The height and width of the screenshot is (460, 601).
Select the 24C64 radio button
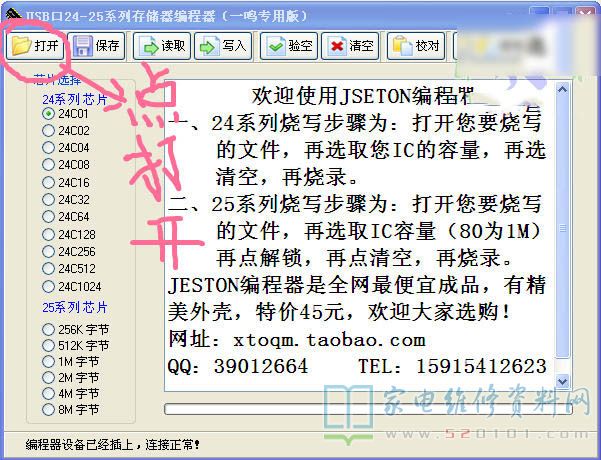[48, 217]
